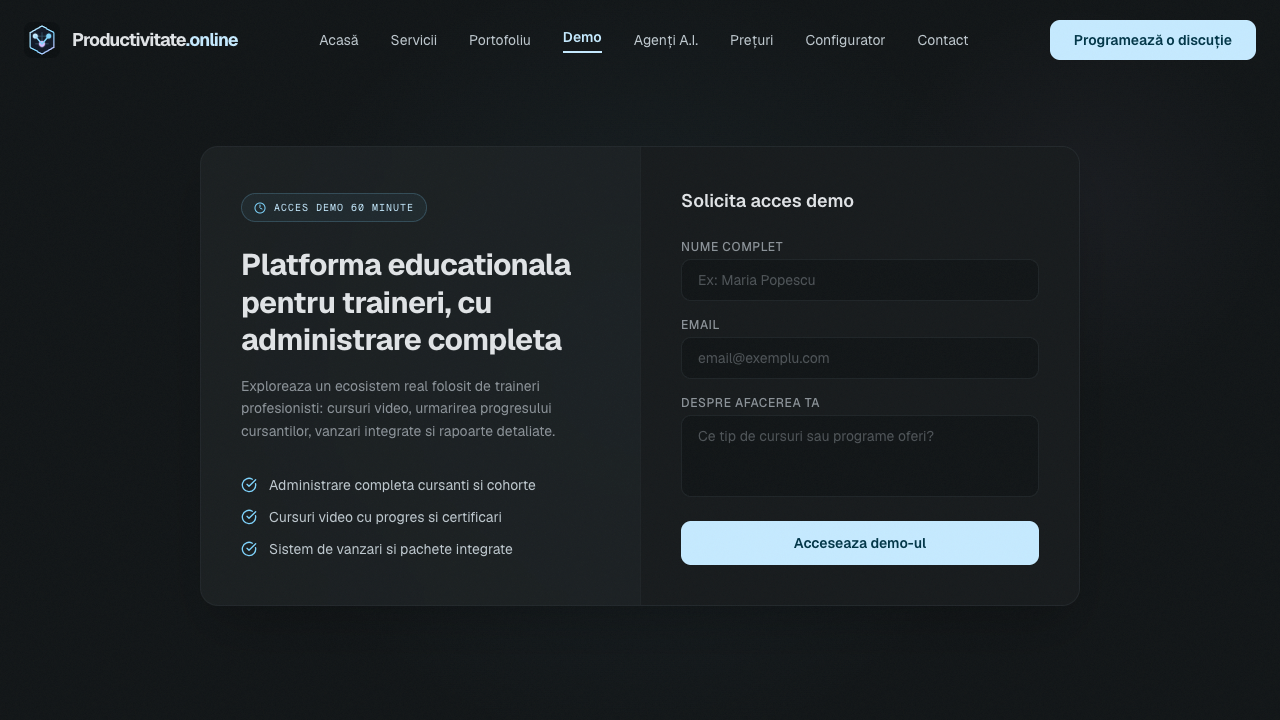Click checkmark icon beside Administrare completa cursanti

pos(249,485)
